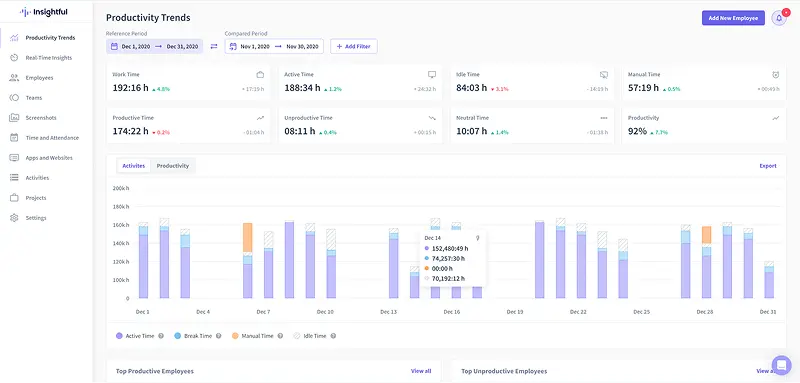
Task: Click the Export link
Action: 768,166
